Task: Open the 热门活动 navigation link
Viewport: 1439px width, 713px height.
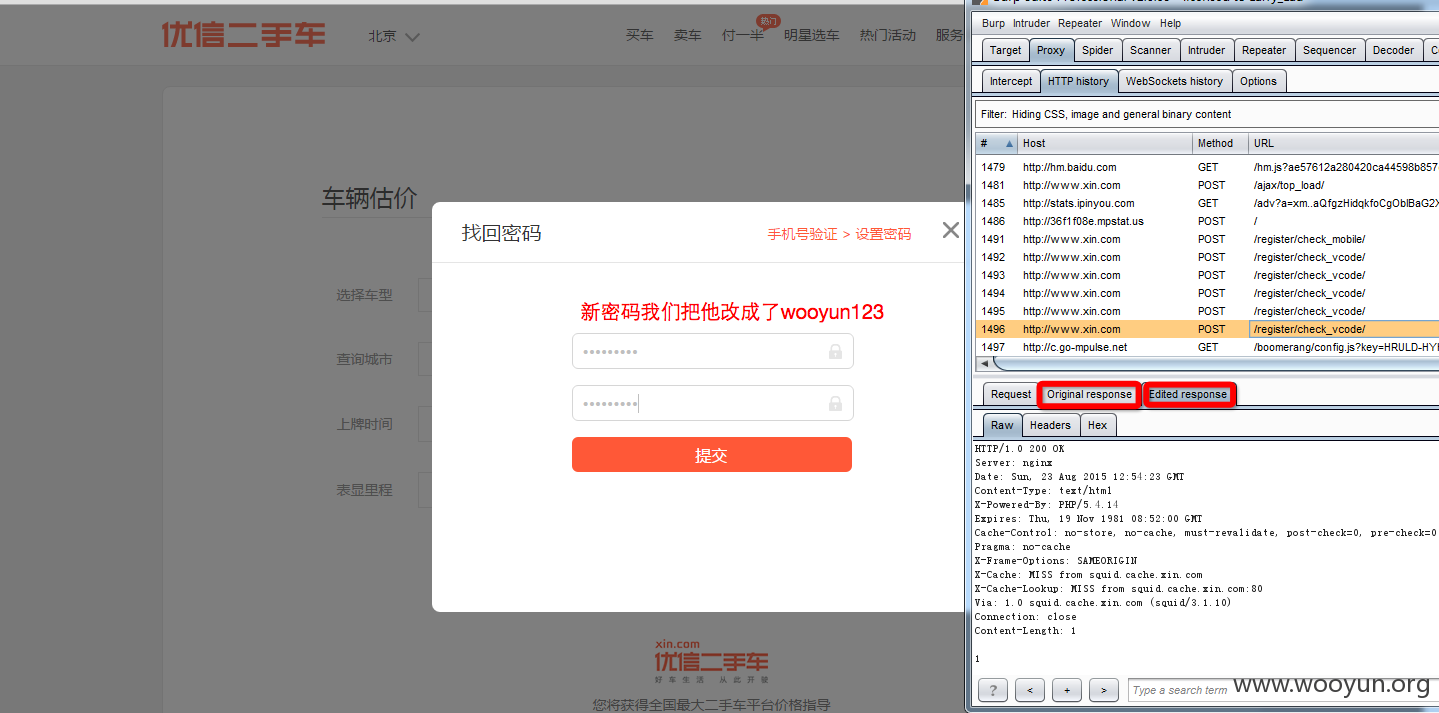Action: click(x=888, y=36)
